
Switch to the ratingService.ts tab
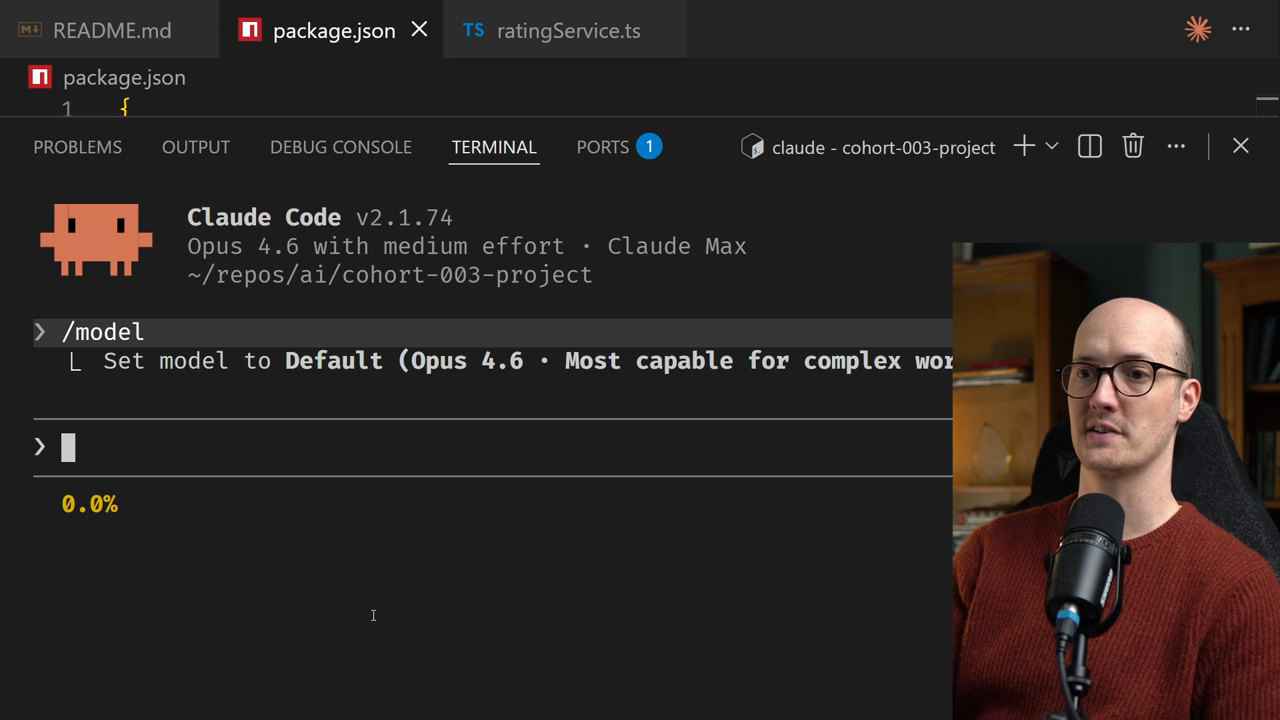[x=565, y=30]
